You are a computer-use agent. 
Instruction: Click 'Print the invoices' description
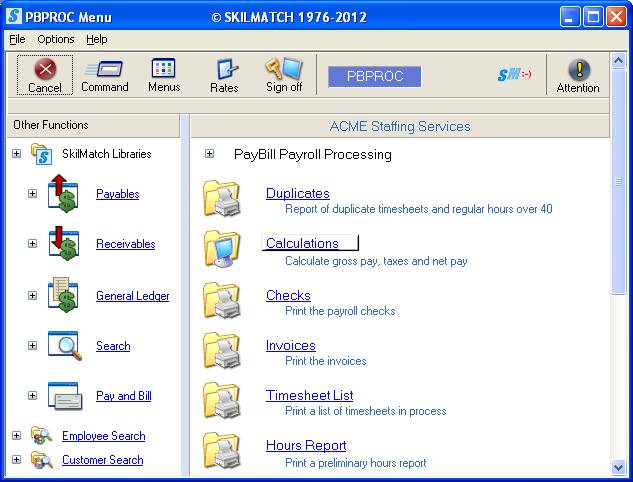pyautogui.click(x=325, y=361)
